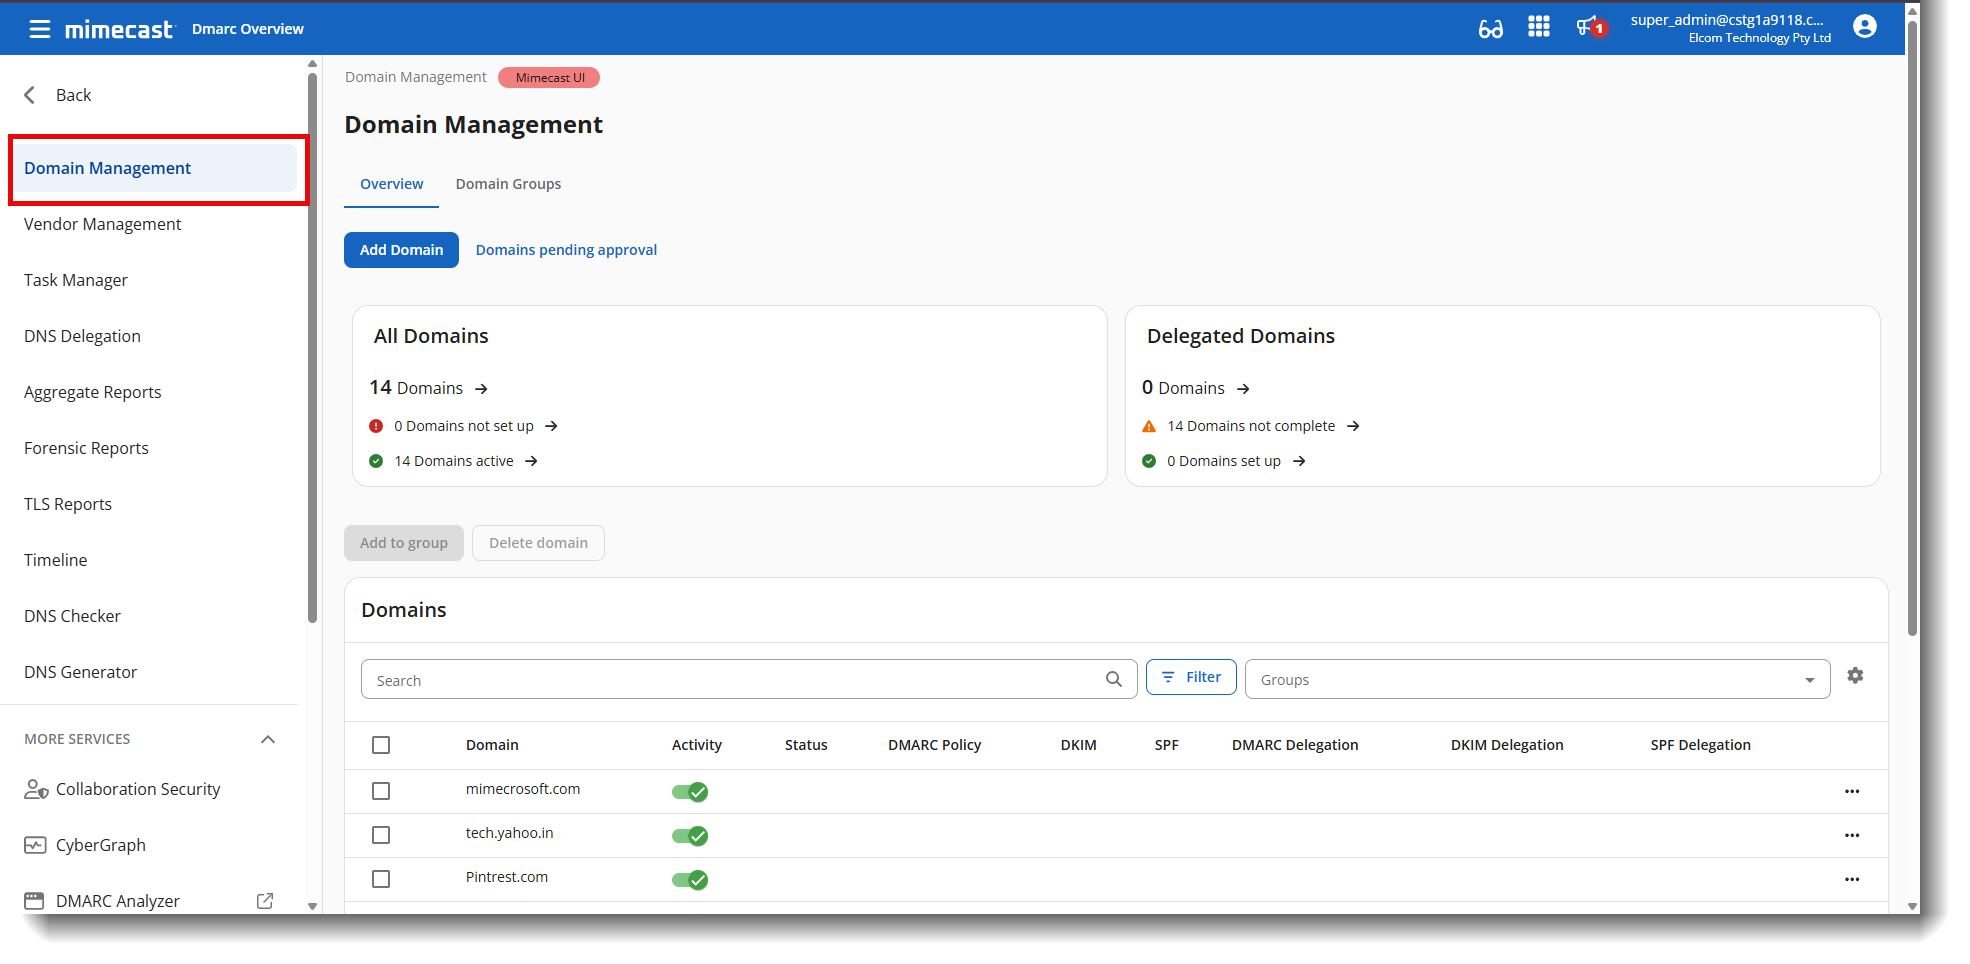Open Aggregate Reports from the sidebar
The height and width of the screenshot is (964, 1970).
[x=93, y=392]
